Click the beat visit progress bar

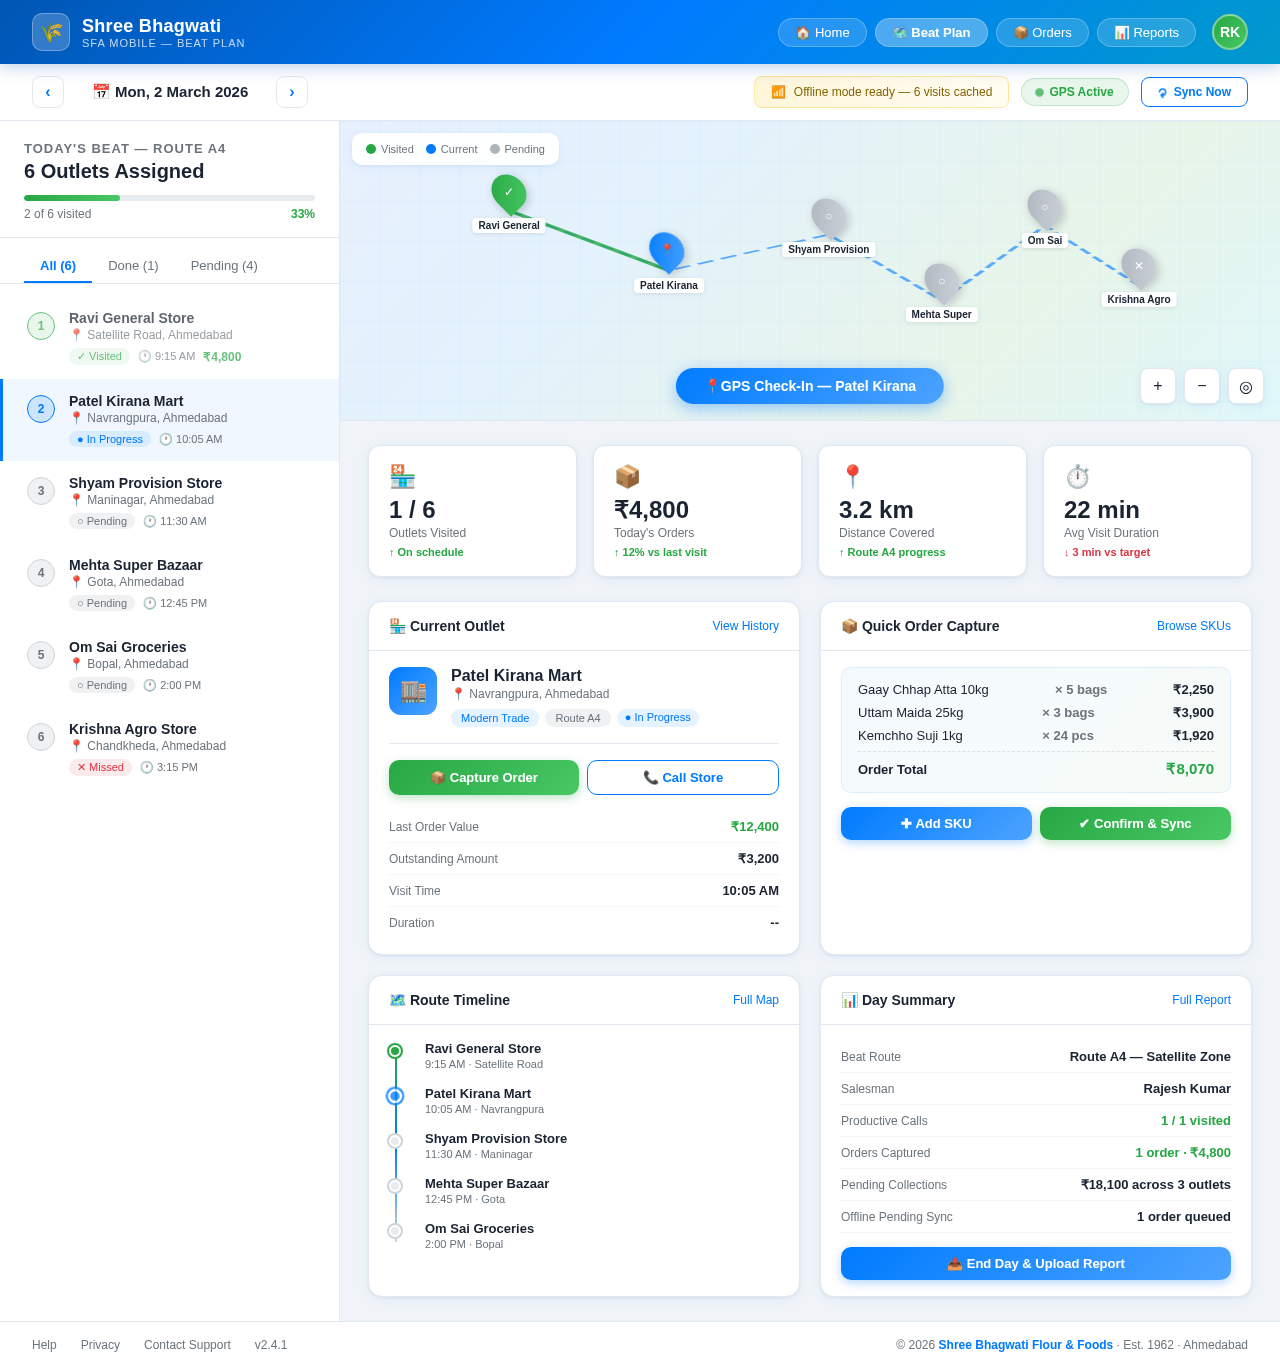(169, 198)
